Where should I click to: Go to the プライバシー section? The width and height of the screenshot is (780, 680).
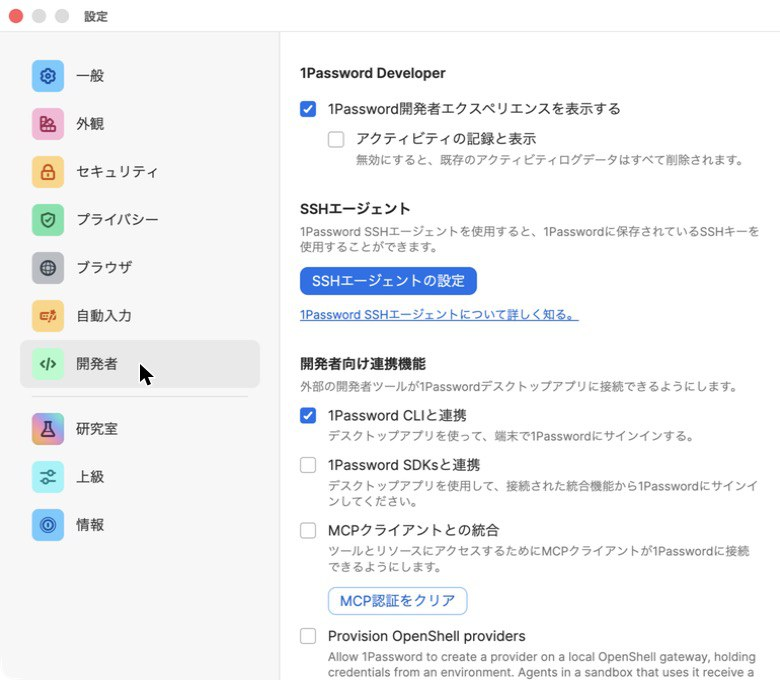pos(140,220)
